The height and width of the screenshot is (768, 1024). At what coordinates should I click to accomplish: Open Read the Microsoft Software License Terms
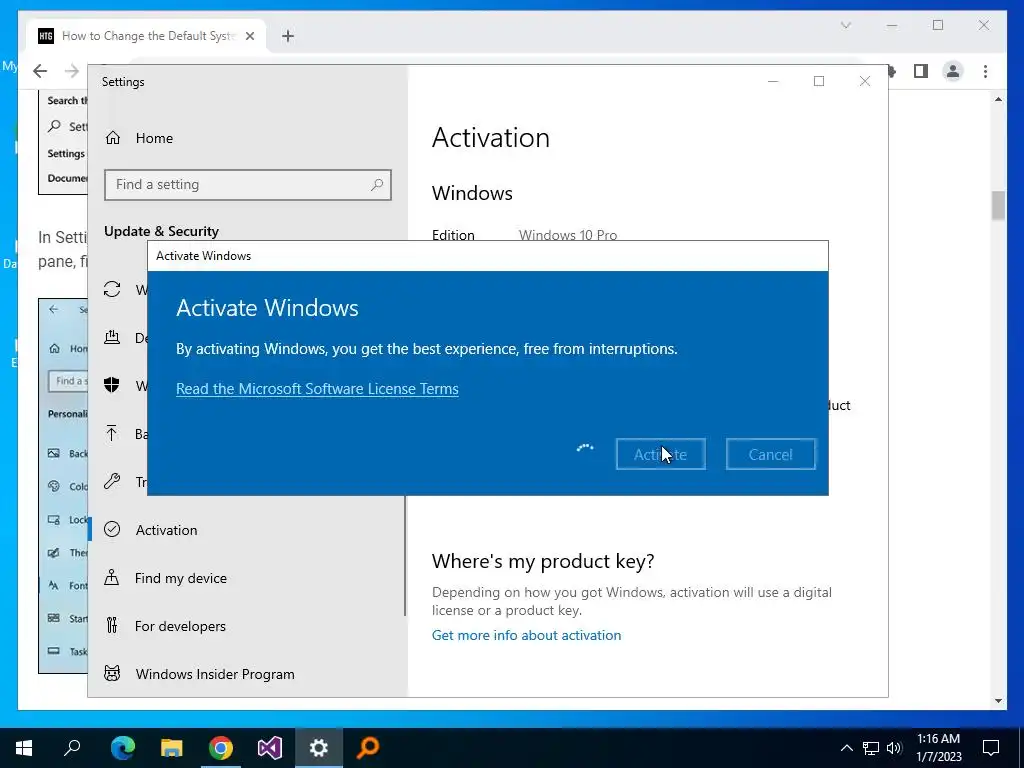coord(317,389)
